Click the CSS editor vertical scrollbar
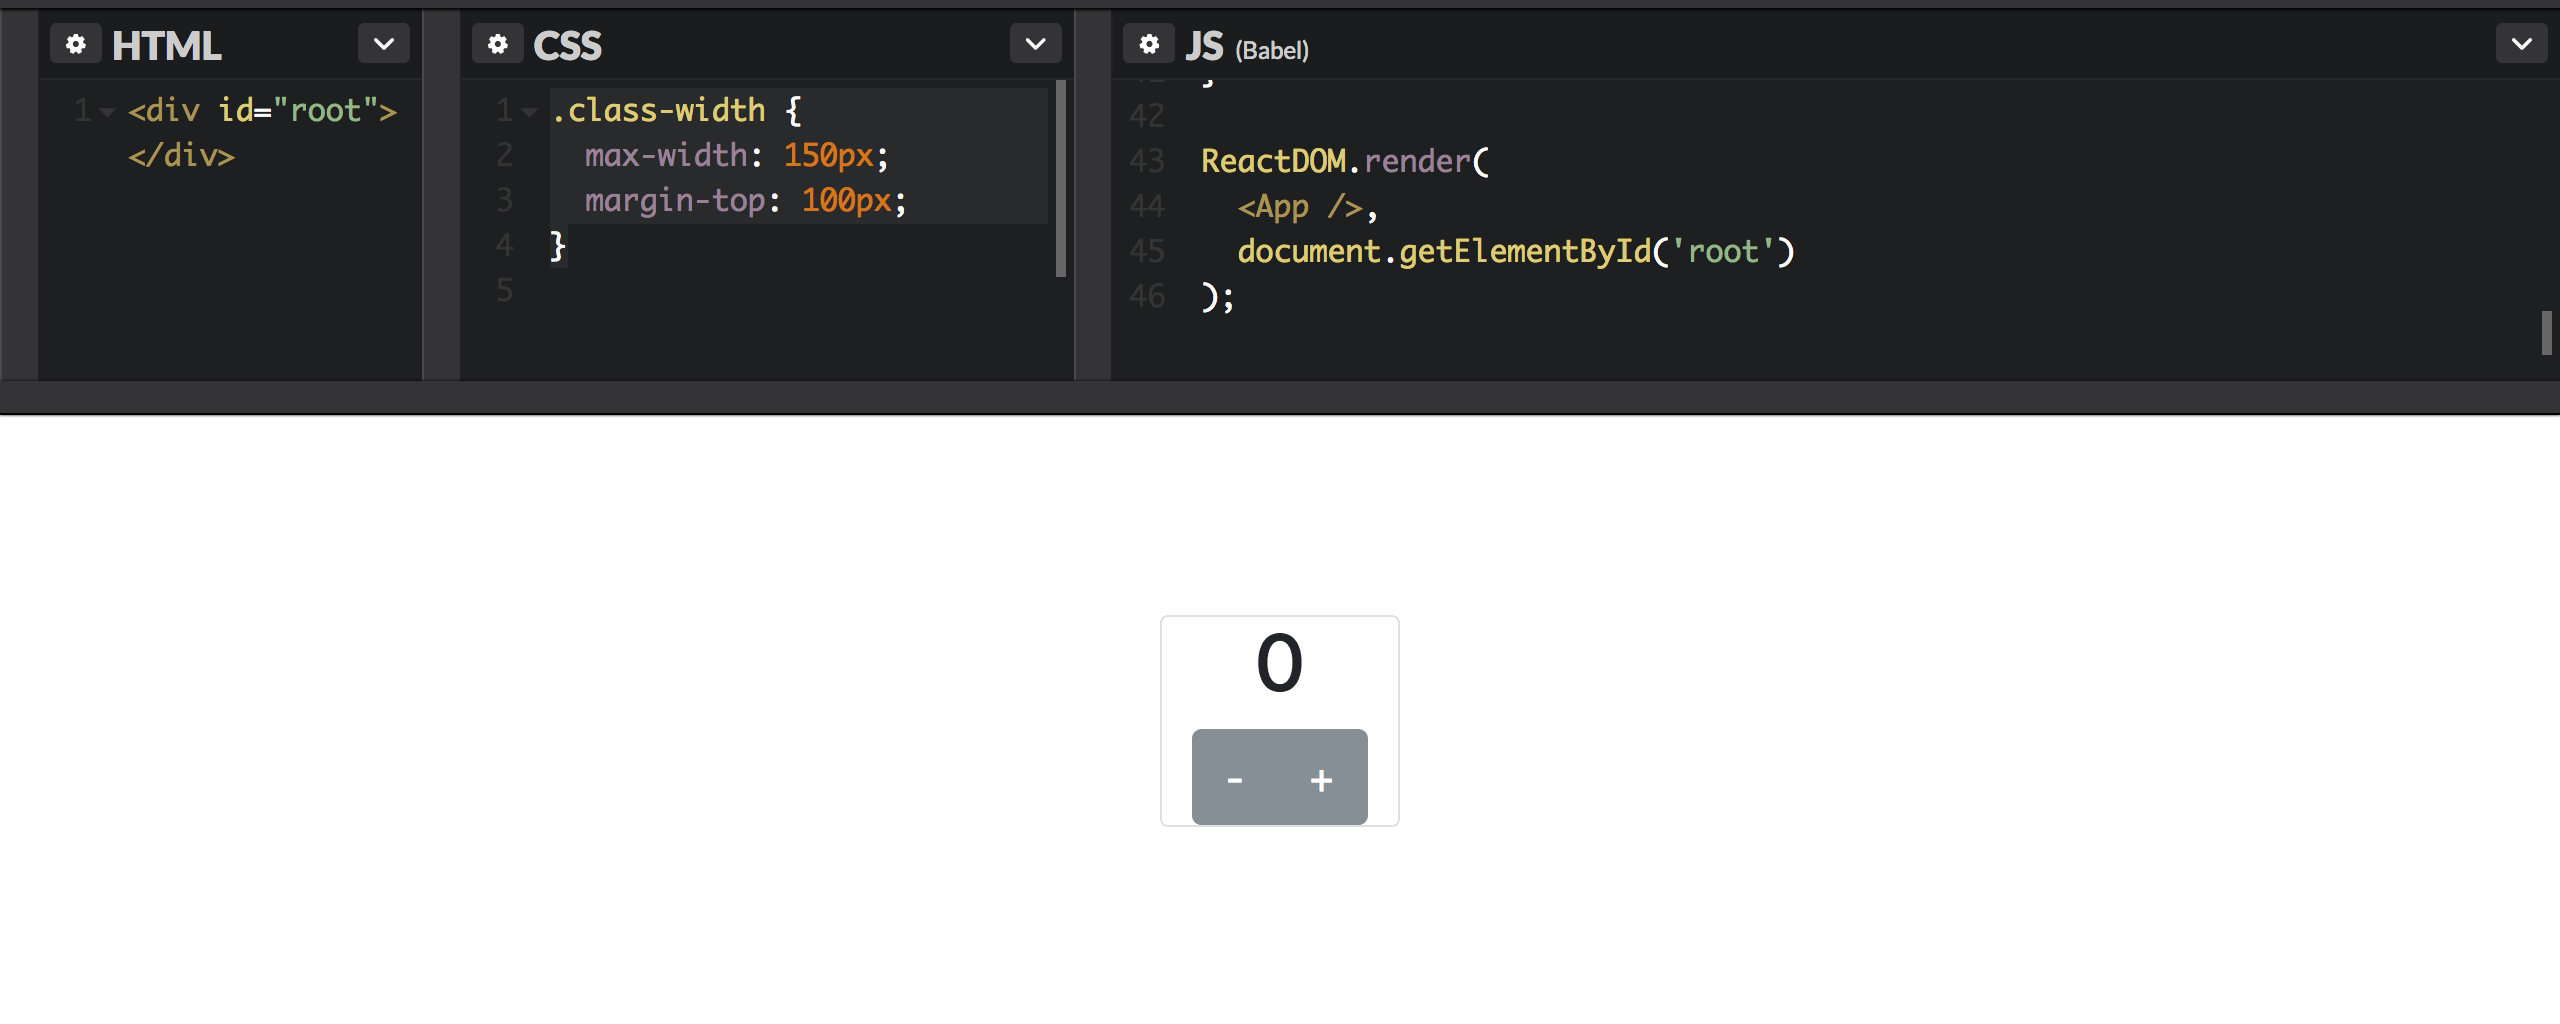2560x1024 pixels. click(1061, 178)
